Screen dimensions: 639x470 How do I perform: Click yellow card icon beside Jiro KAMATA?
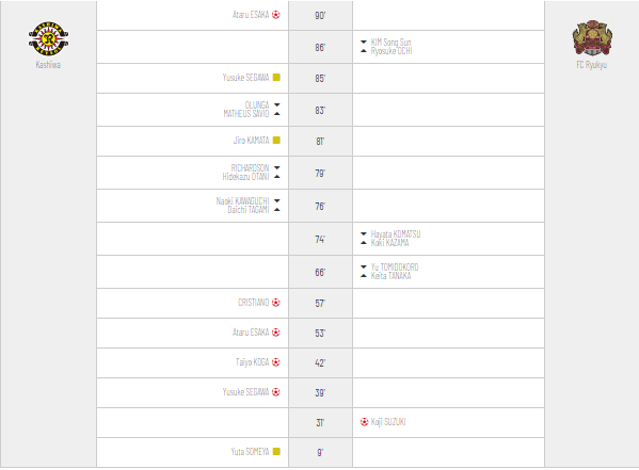point(276,141)
